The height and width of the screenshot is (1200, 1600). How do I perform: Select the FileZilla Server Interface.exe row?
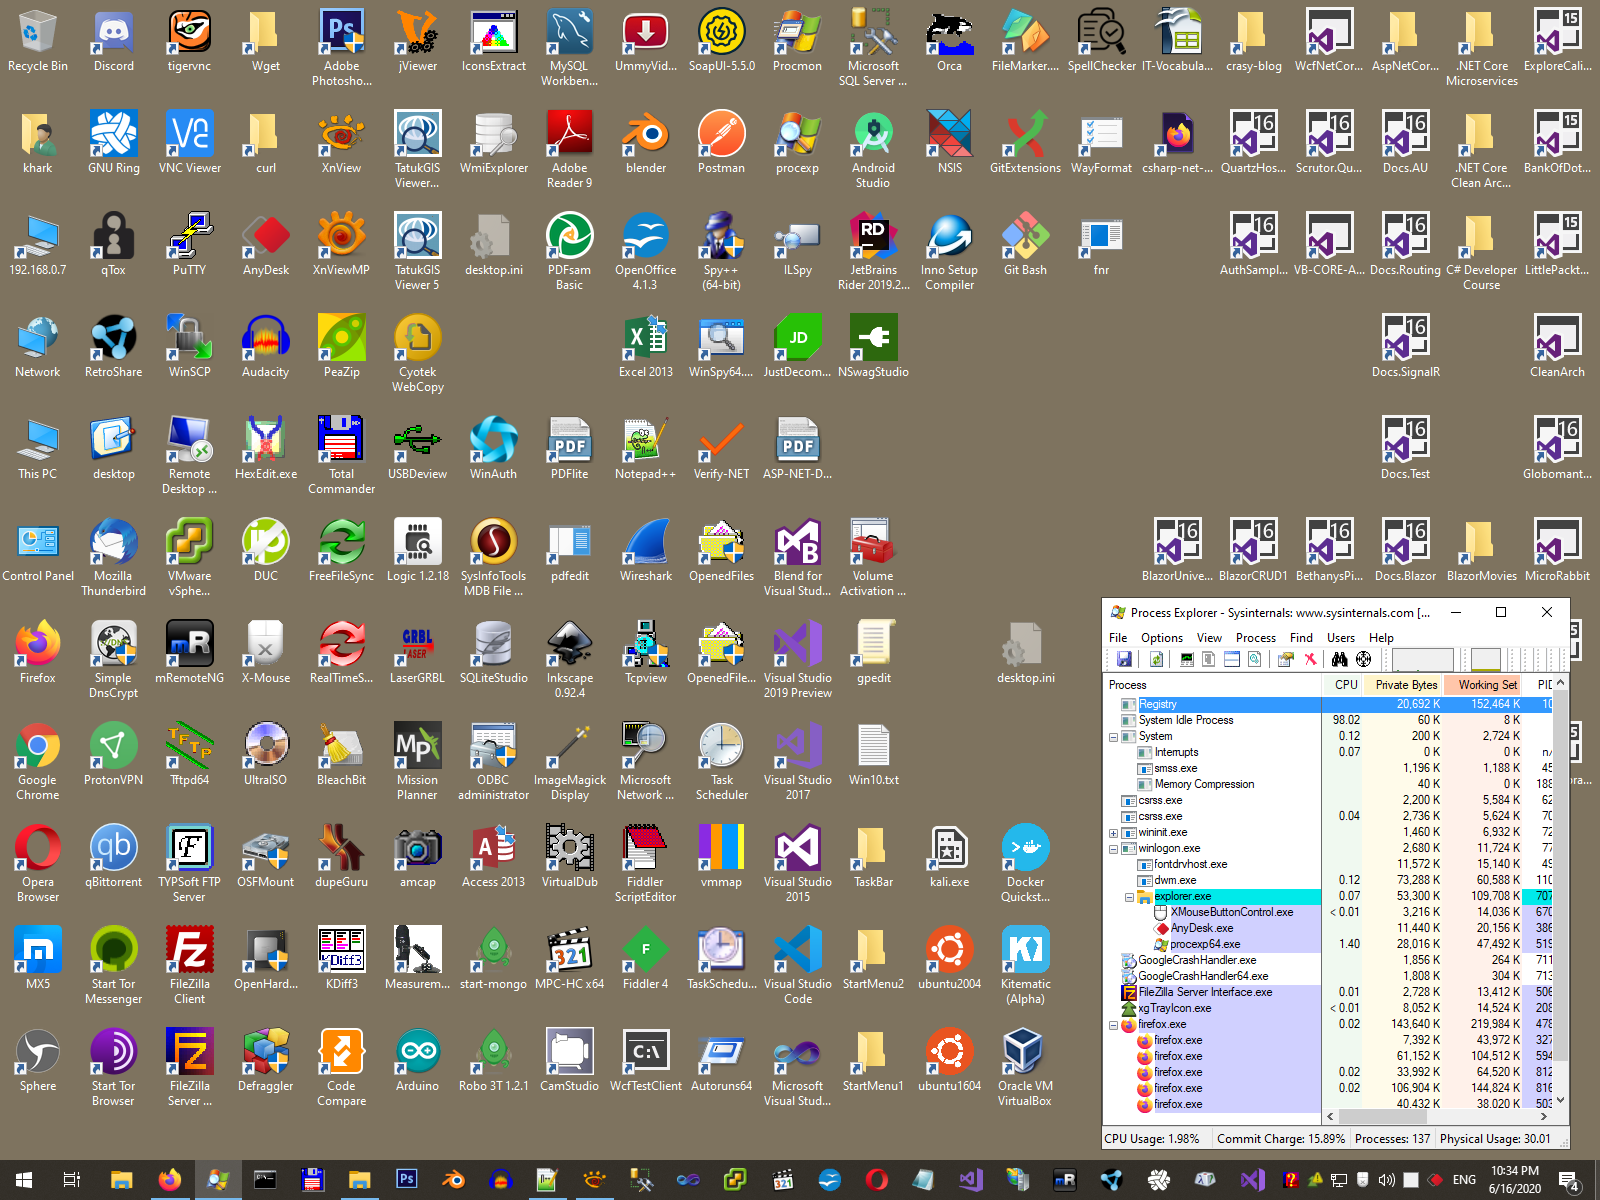[x=1329, y=992]
